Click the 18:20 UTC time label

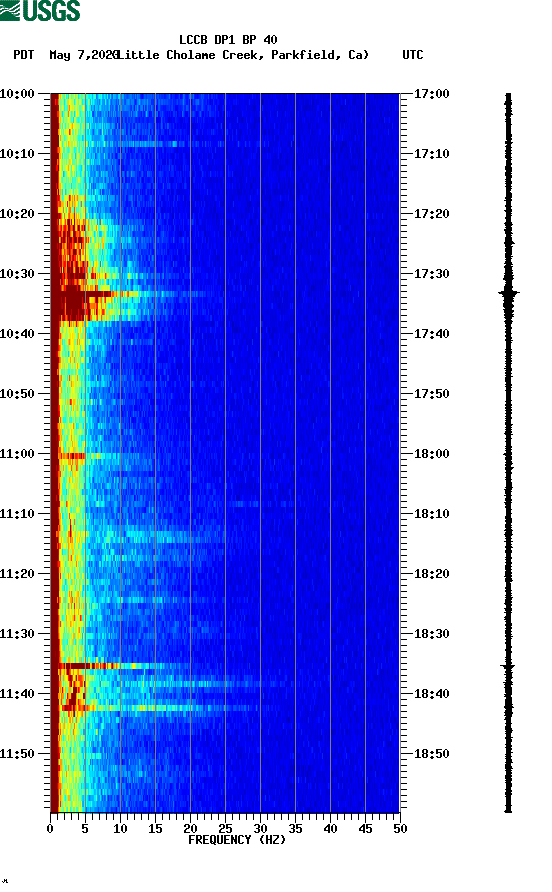432,574
